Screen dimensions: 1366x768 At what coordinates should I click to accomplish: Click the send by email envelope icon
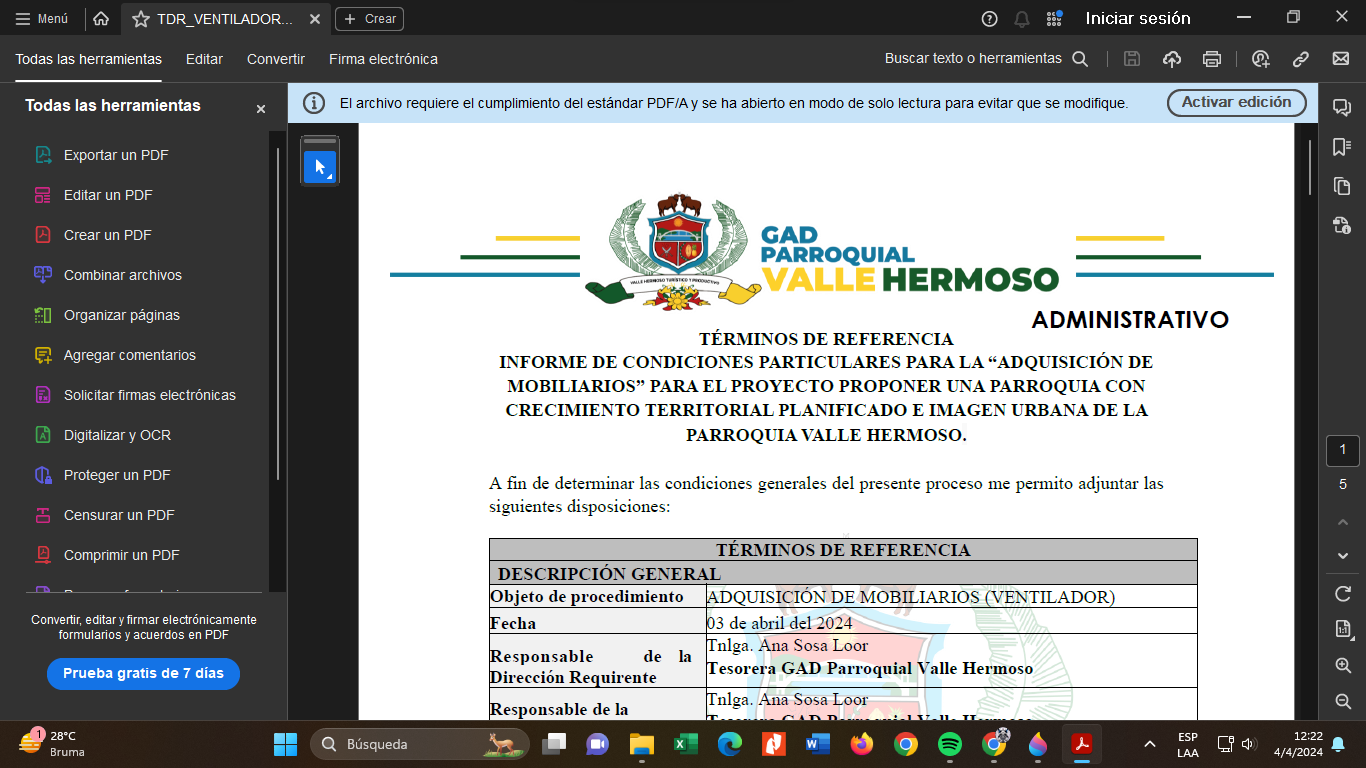[1341, 59]
